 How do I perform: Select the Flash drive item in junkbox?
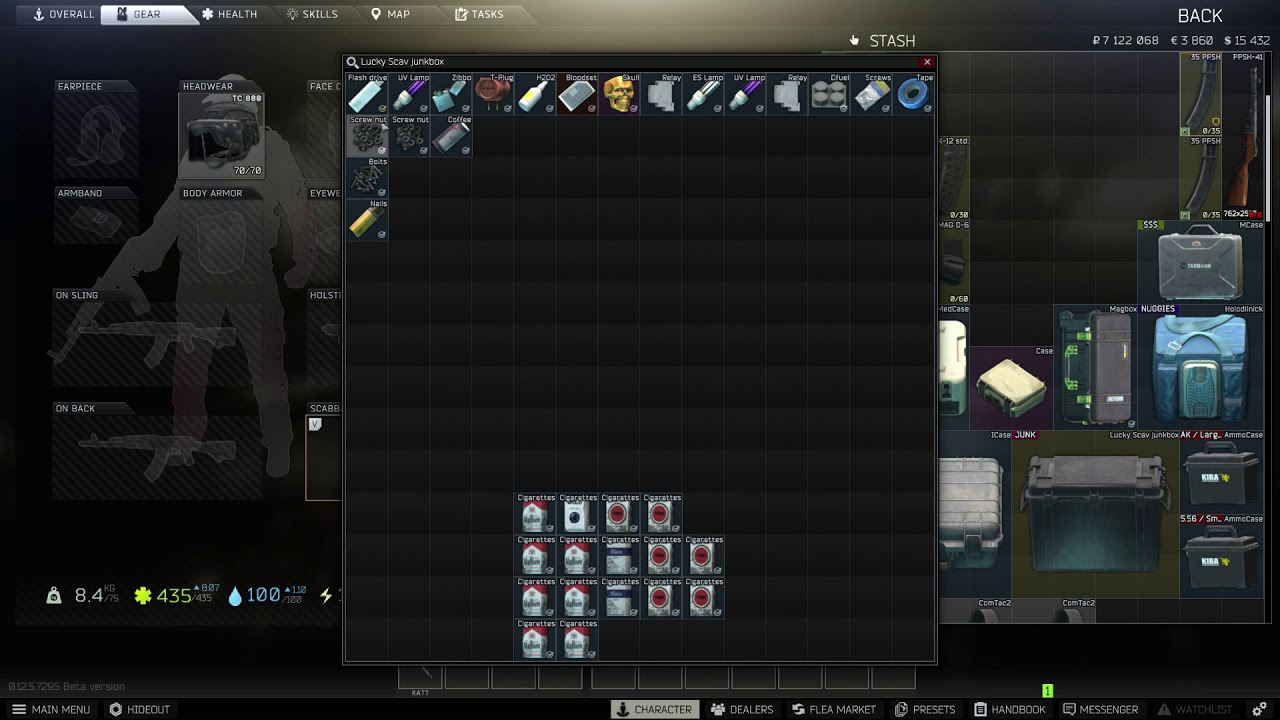click(367, 93)
